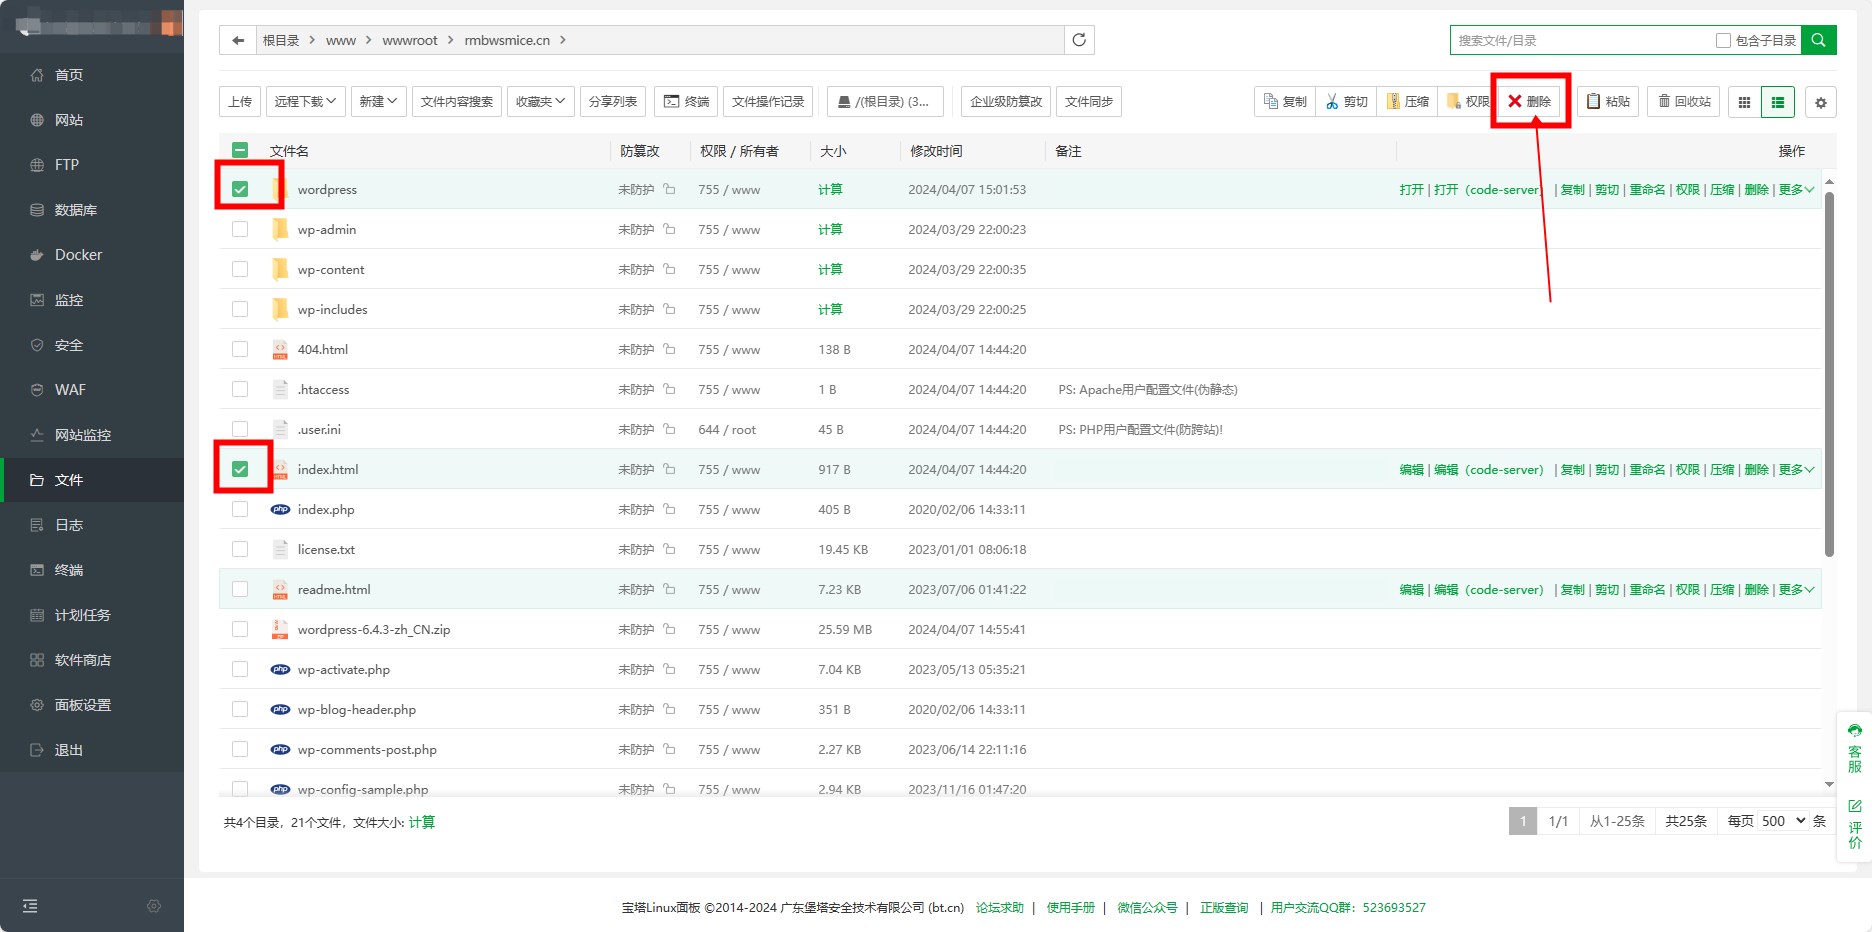This screenshot has width=1872, height=932.
Task: Open sidebar settings gear at bottom
Action: click(154, 906)
